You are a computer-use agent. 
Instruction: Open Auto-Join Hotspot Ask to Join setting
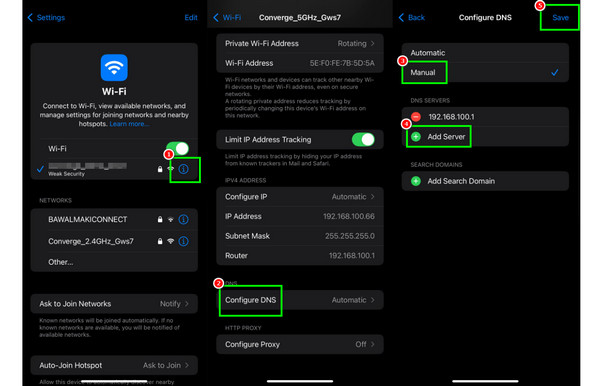pos(114,365)
